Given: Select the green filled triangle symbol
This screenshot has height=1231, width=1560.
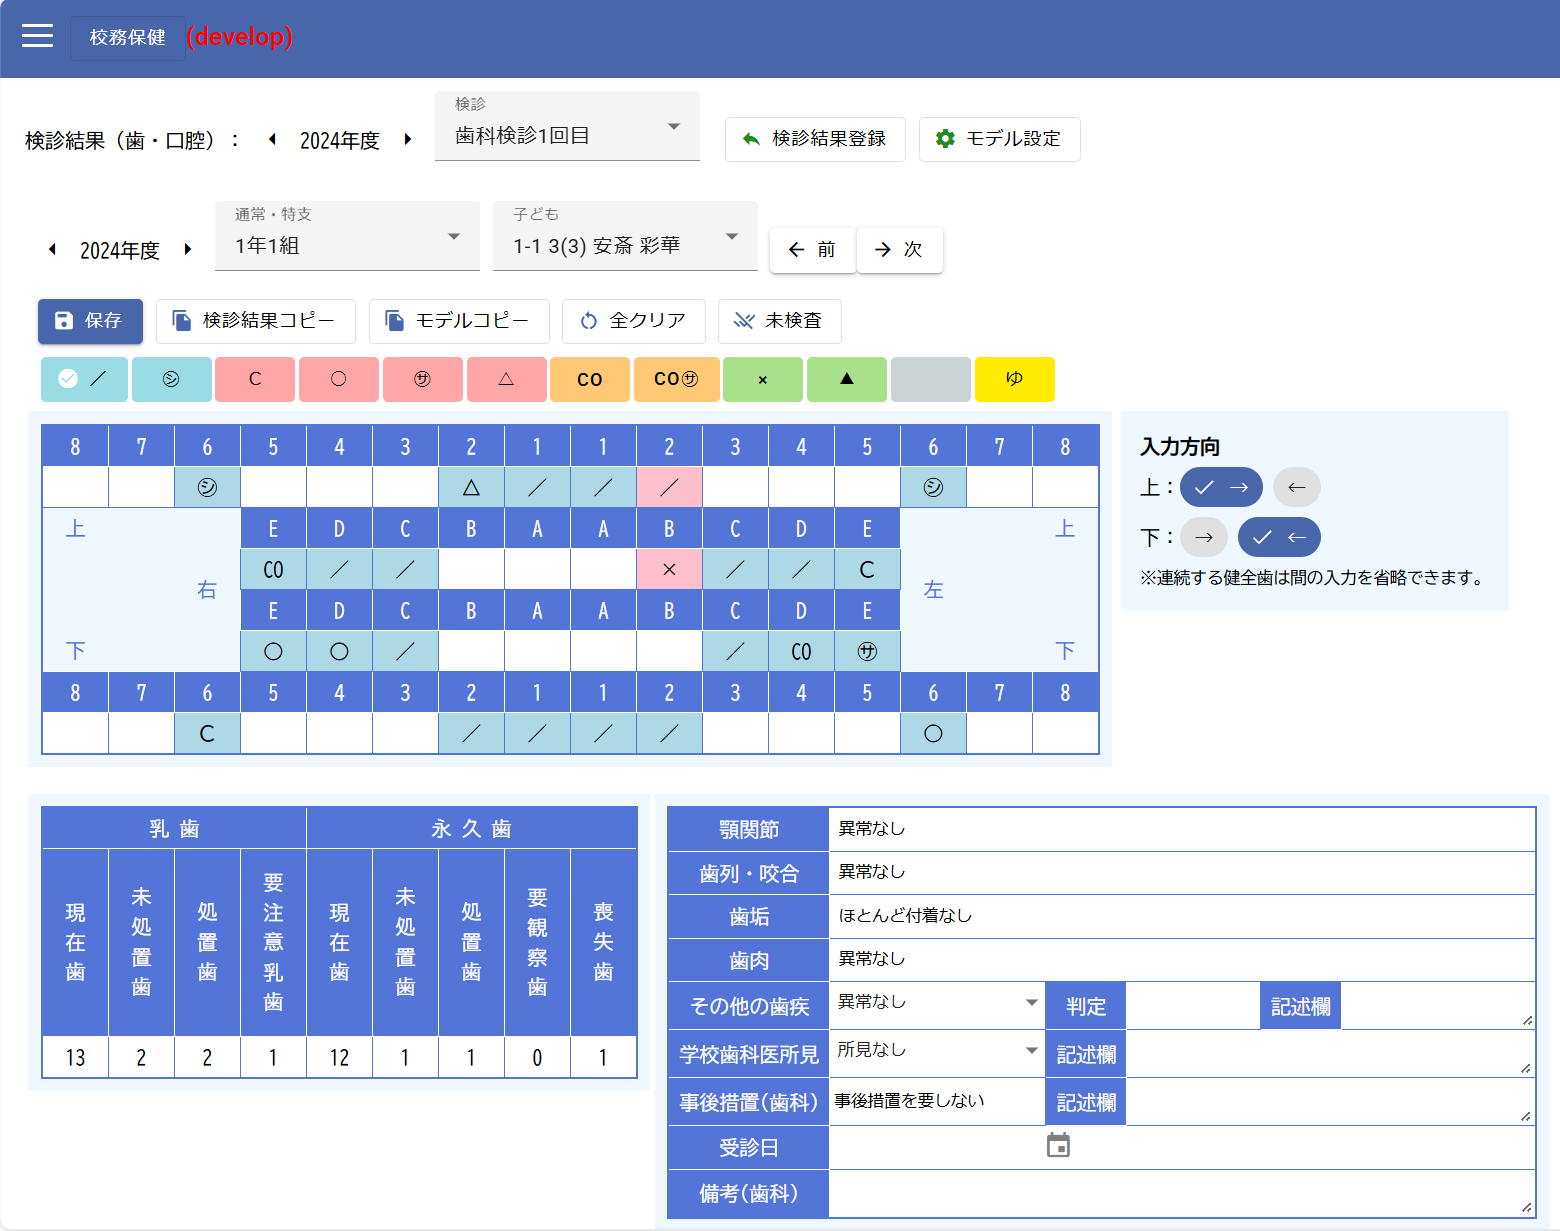Looking at the screenshot, I should point(847,379).
